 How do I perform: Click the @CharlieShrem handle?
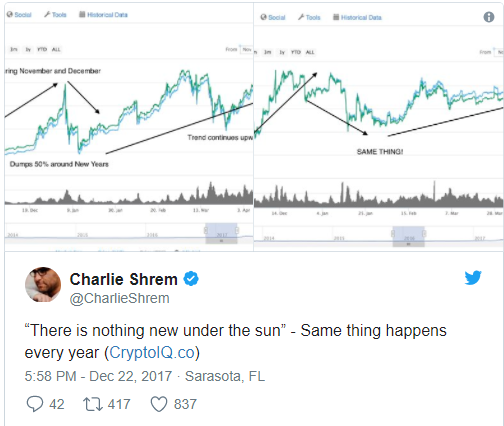click(x=119, y=298)
